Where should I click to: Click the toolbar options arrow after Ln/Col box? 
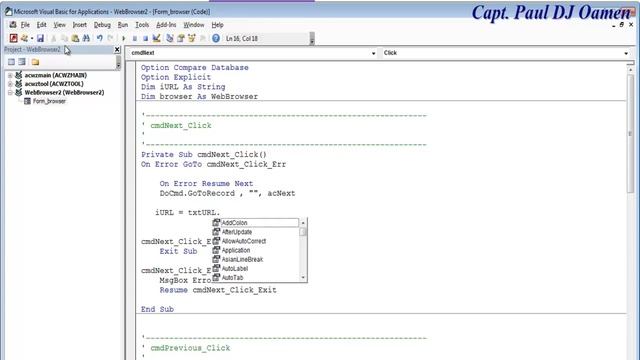[312, 39]
